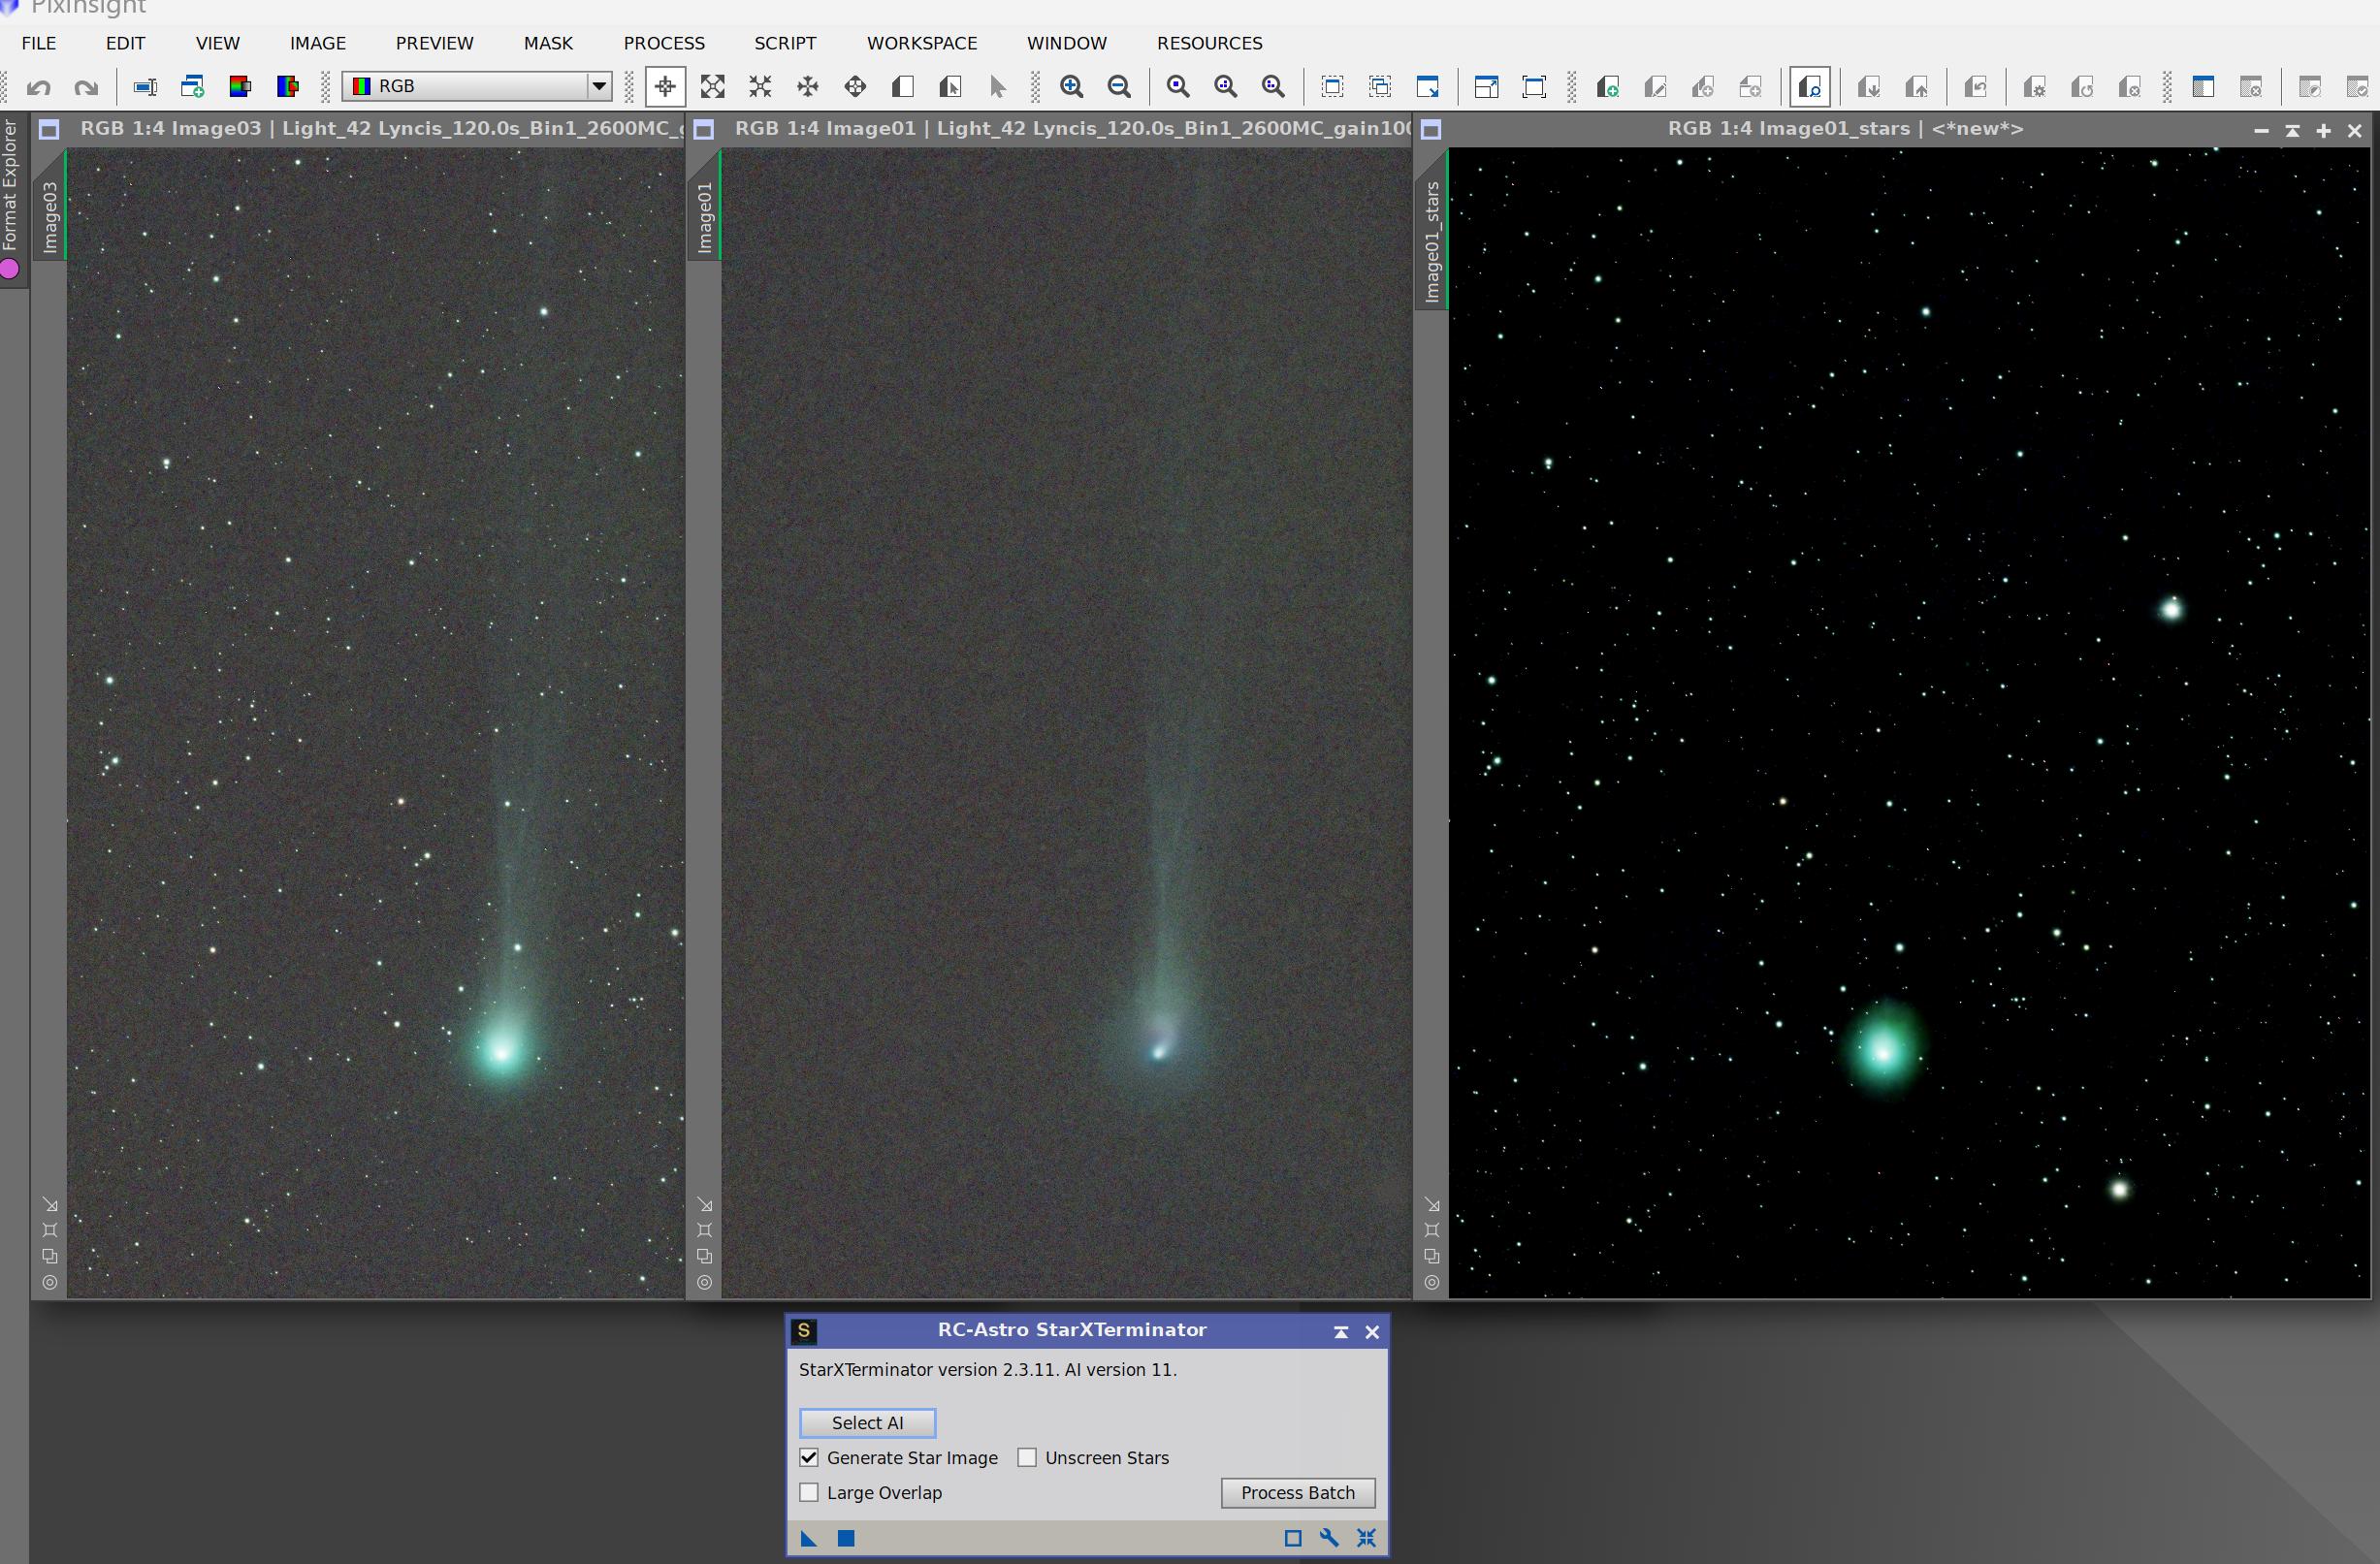Click the StarXTerminator wrench preferences icon
2380x1564 pixels.
click(x=1329, y=1538)
